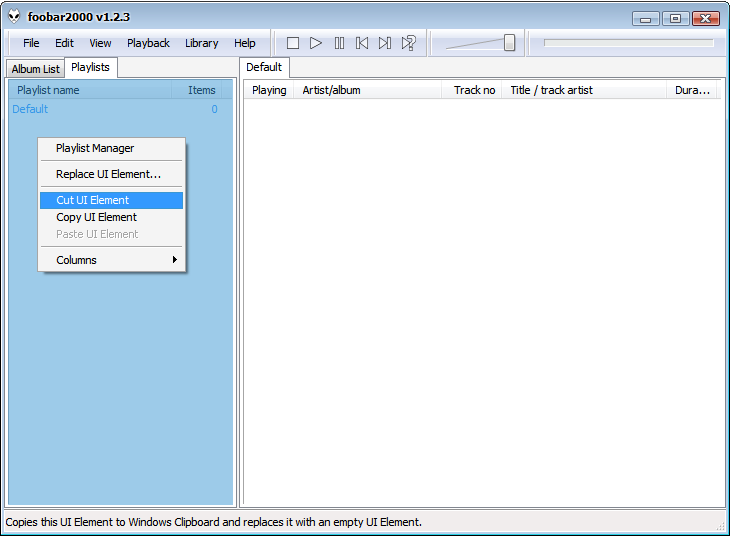Image resolution: width=730 pixels, height=536 pixels.
Task: Open the Library menu
Action: tap(202, 43)
